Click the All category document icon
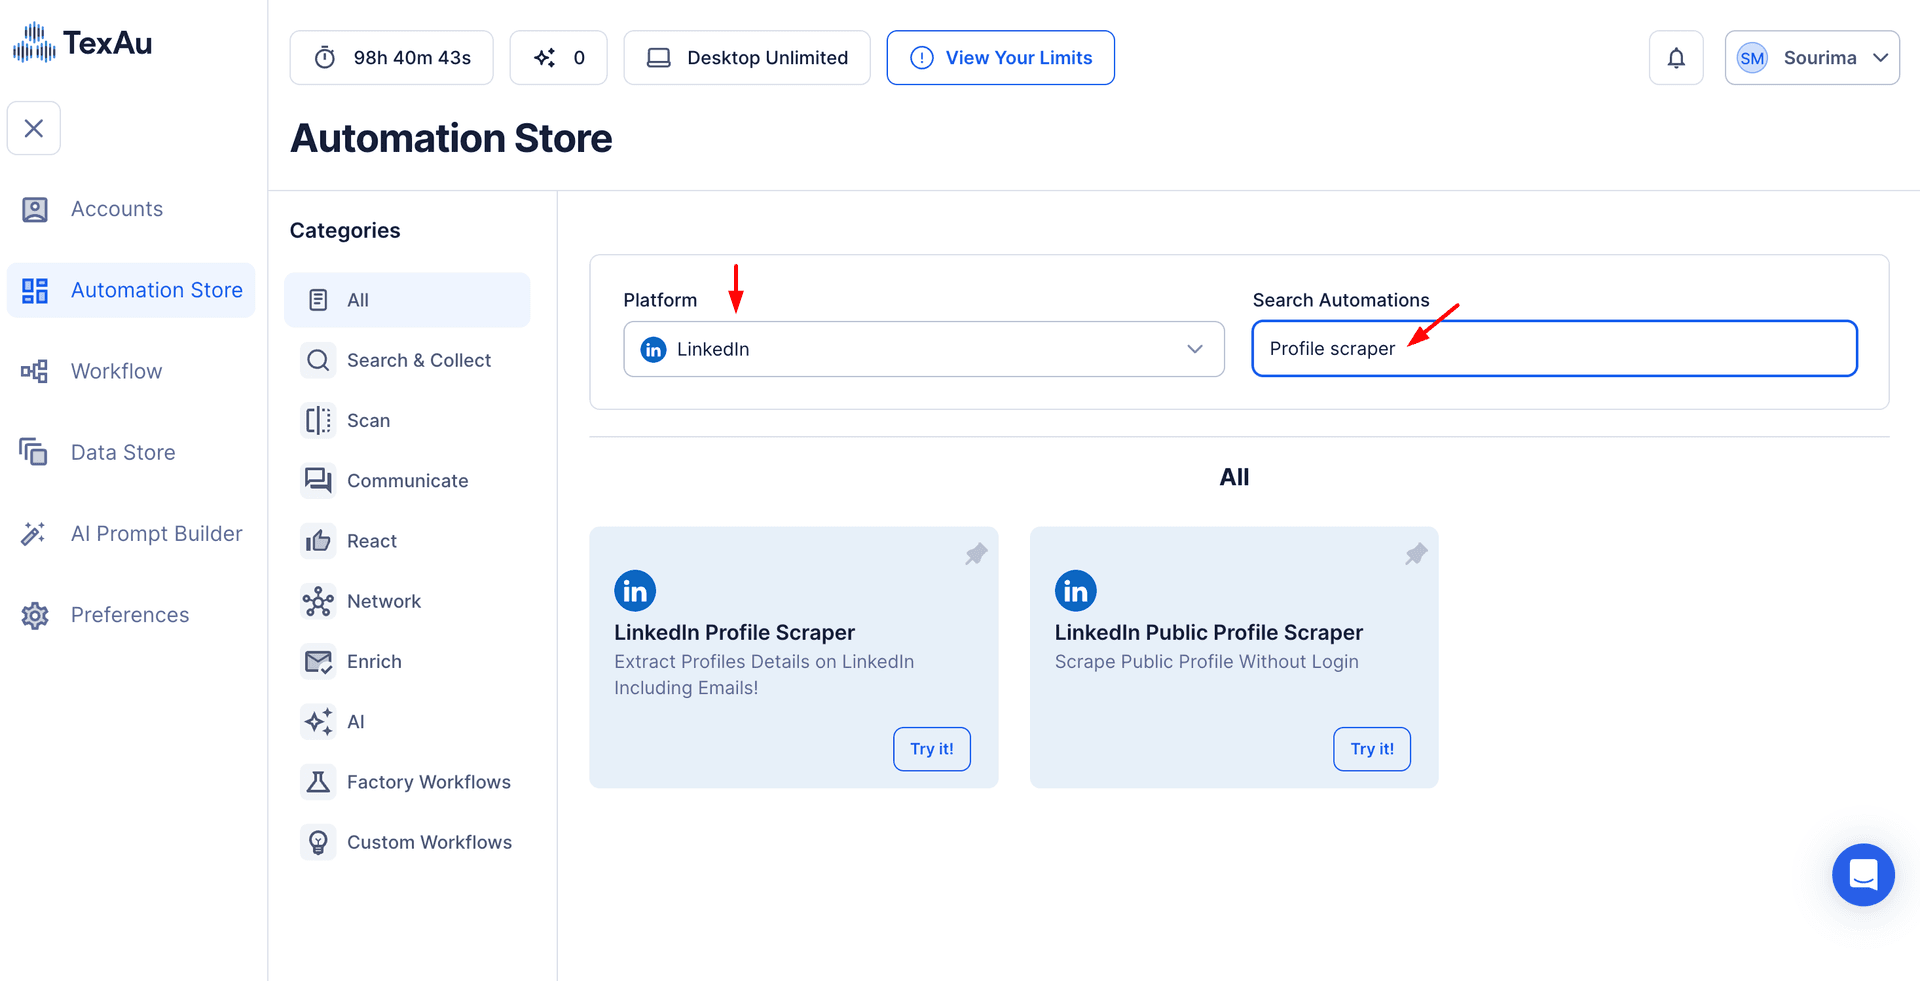 click(x=318, y=300)
